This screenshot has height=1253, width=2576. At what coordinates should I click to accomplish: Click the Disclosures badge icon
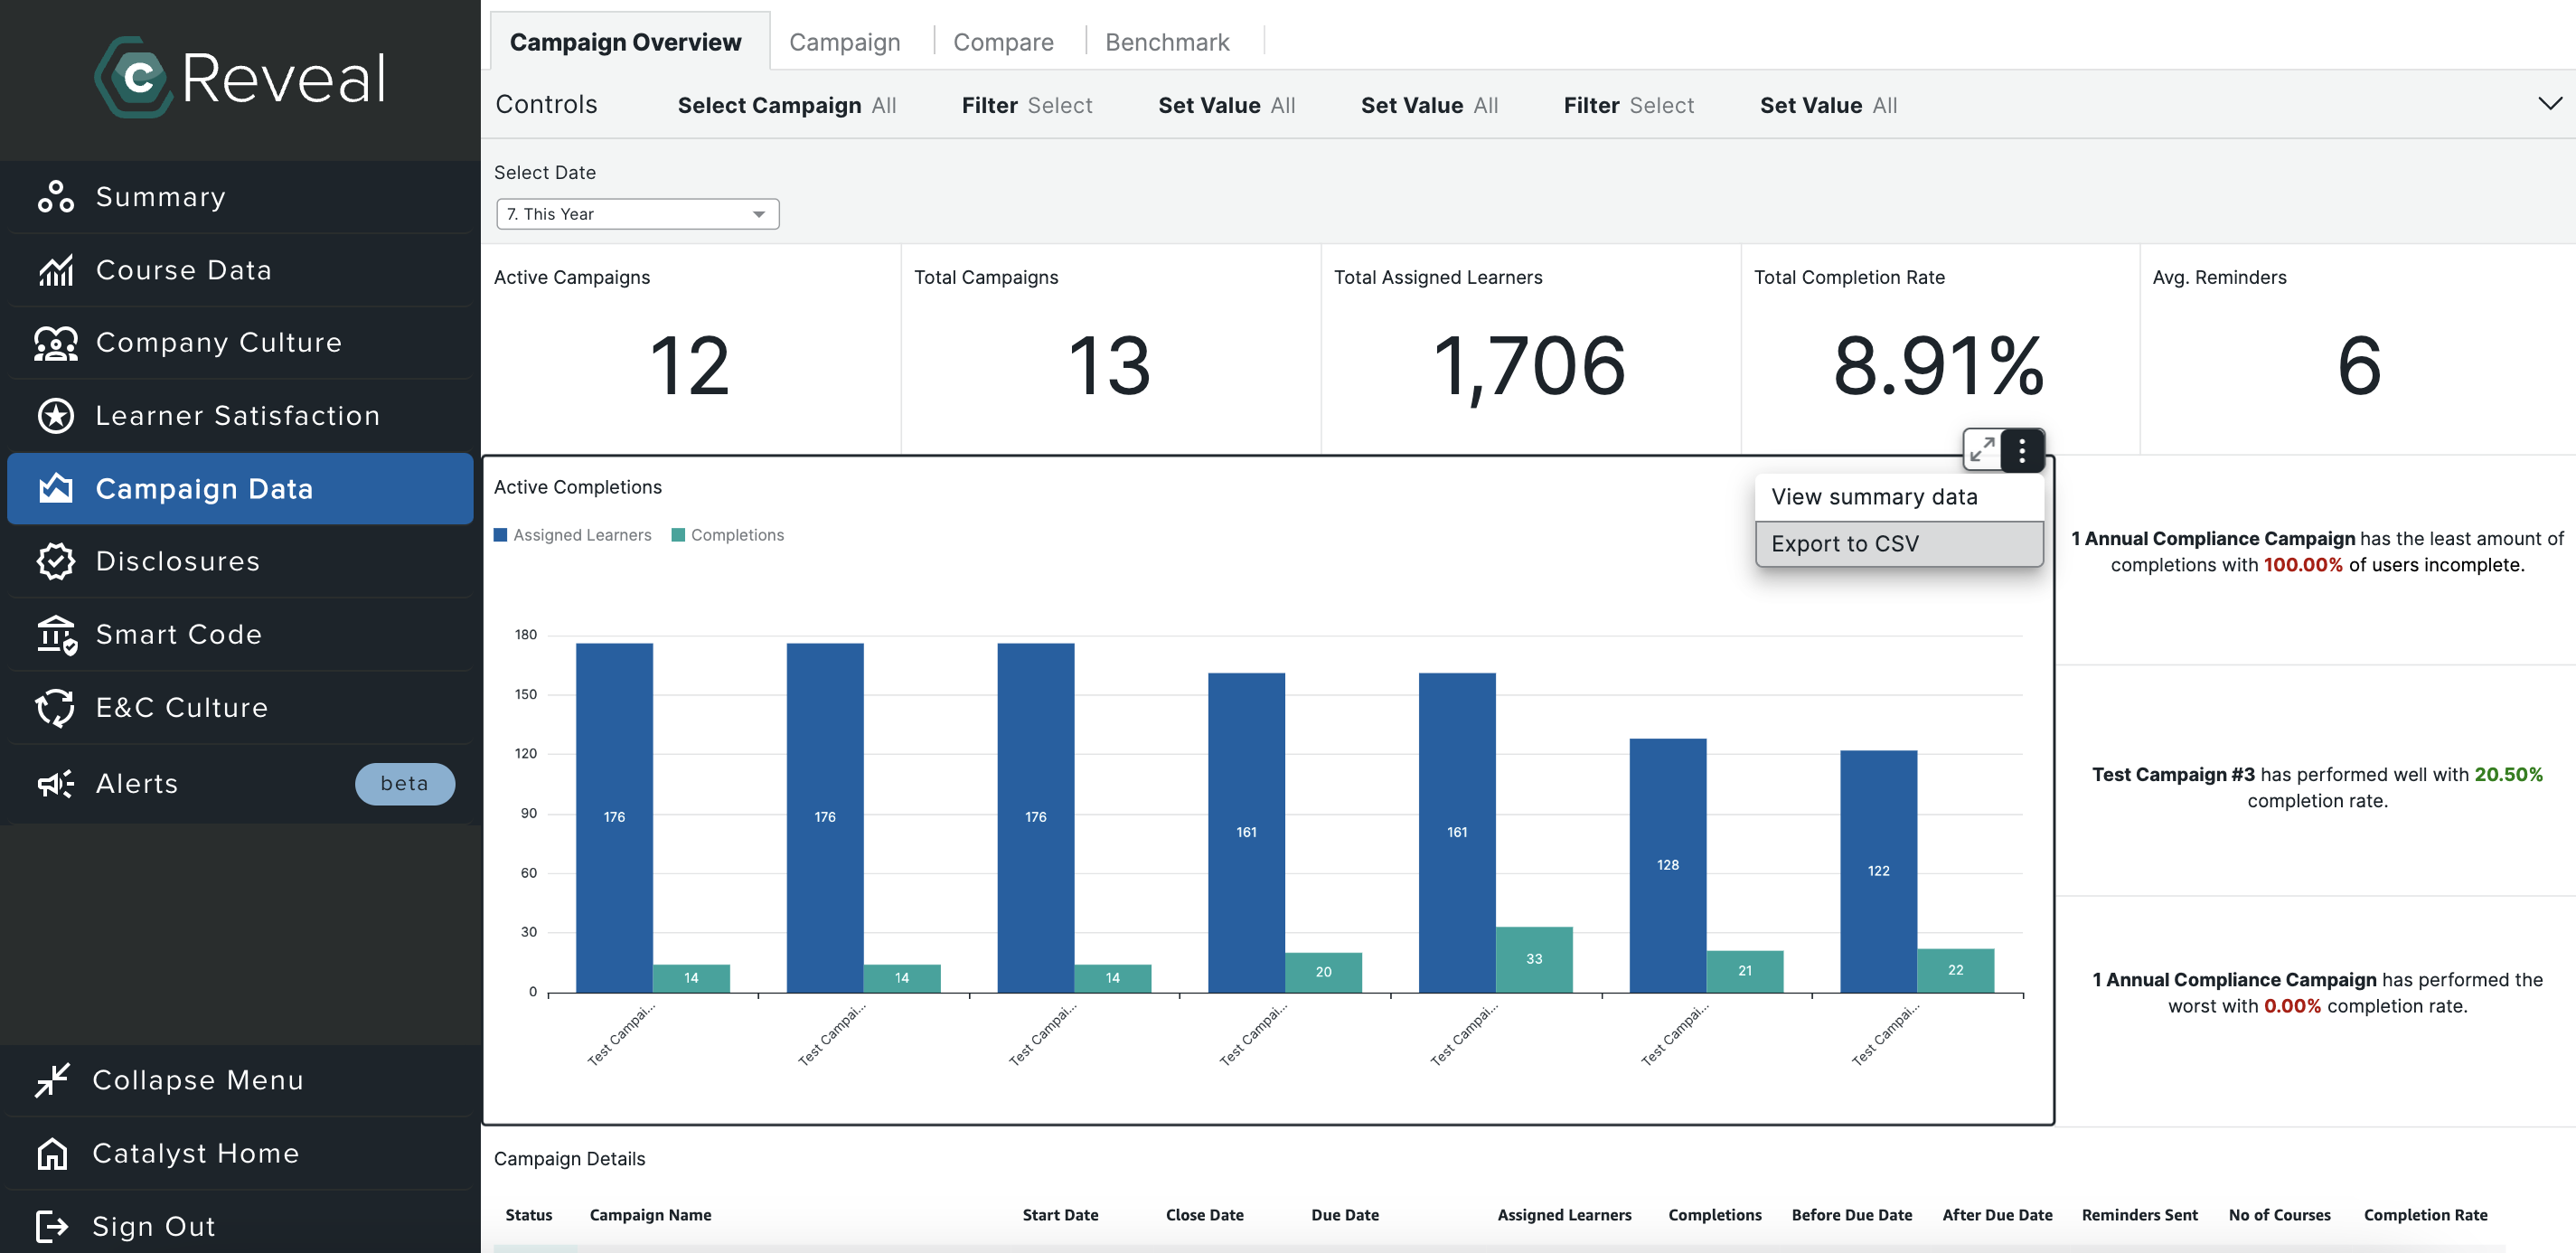tap(55, 562)
